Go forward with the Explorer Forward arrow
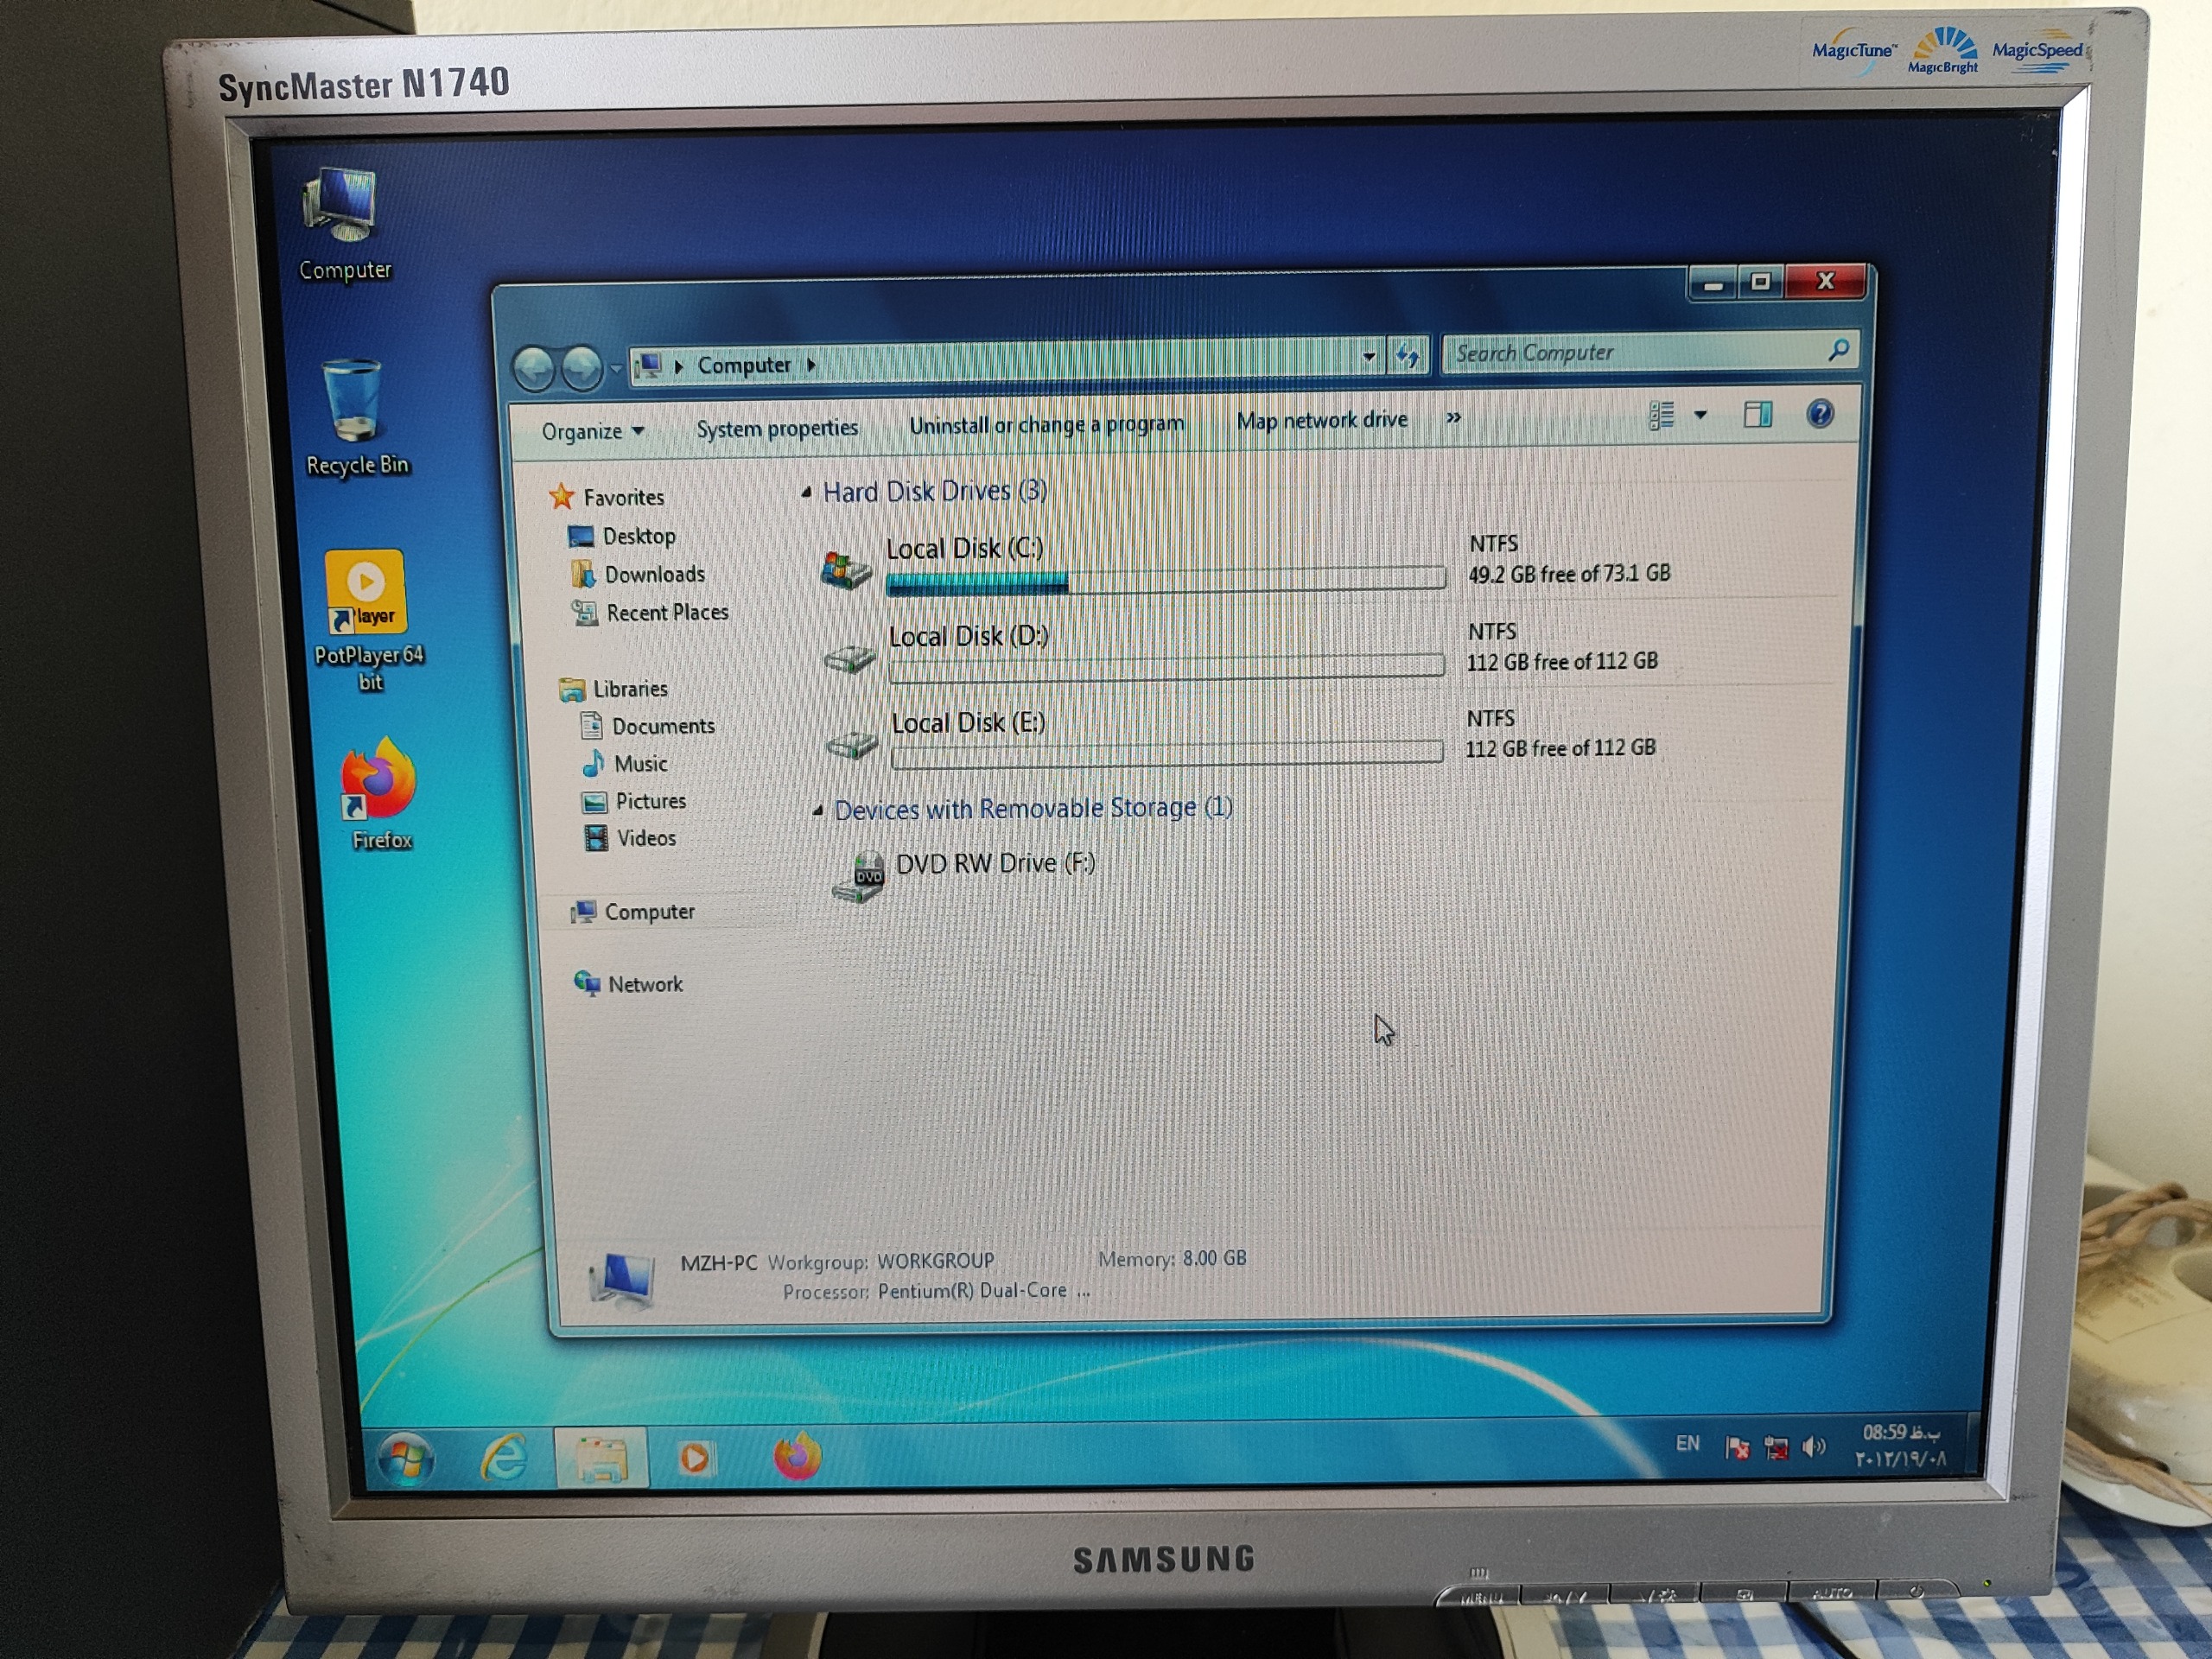This screenshot has height=1659, width=2212. point(581,368)
